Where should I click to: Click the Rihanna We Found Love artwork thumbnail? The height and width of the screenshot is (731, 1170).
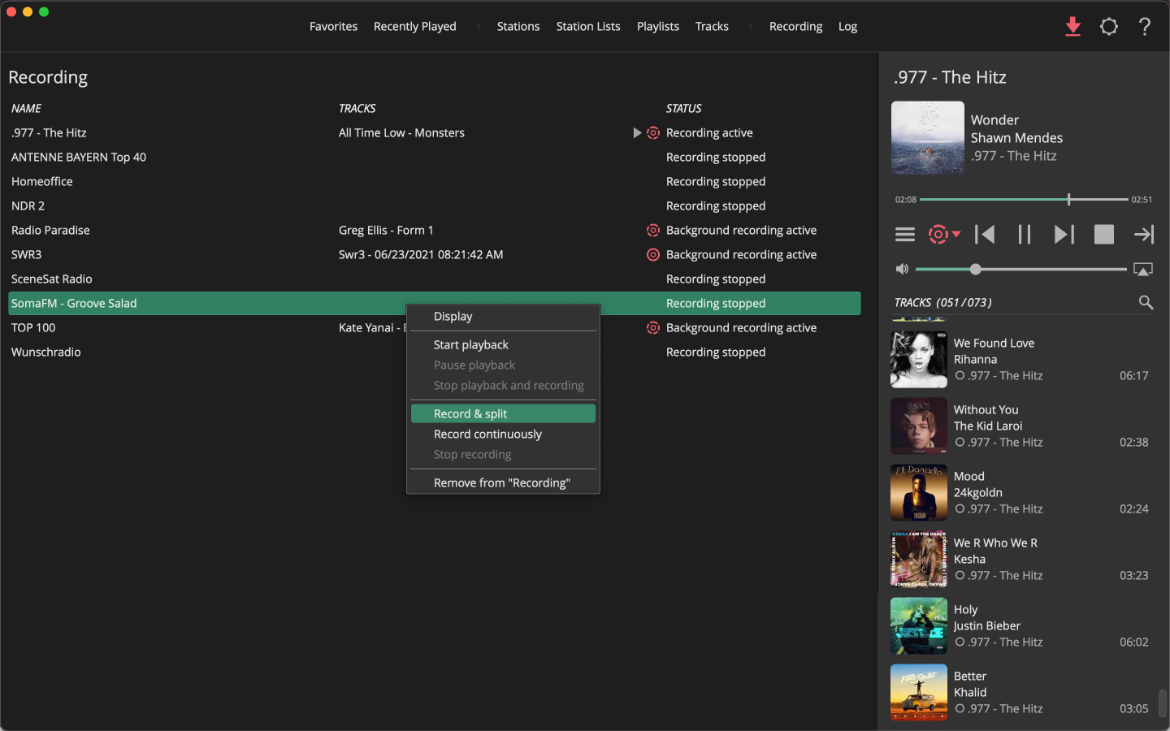tap(918, 359)
